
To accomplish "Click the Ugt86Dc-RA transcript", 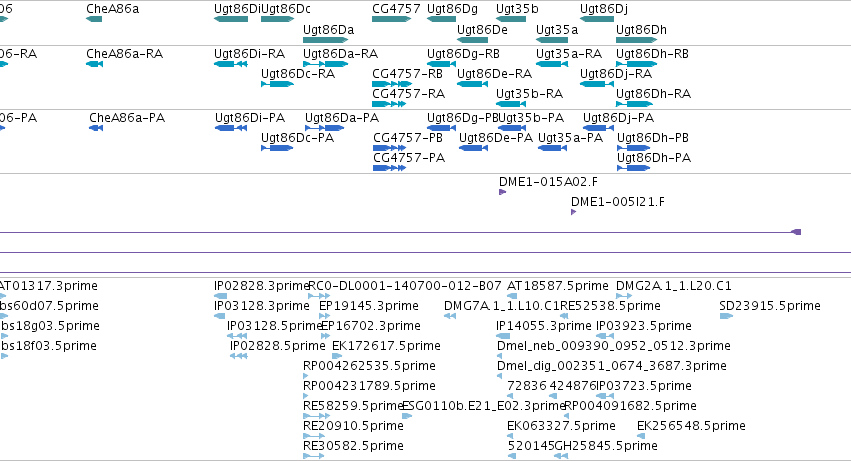I will click(x=277, y=84).
